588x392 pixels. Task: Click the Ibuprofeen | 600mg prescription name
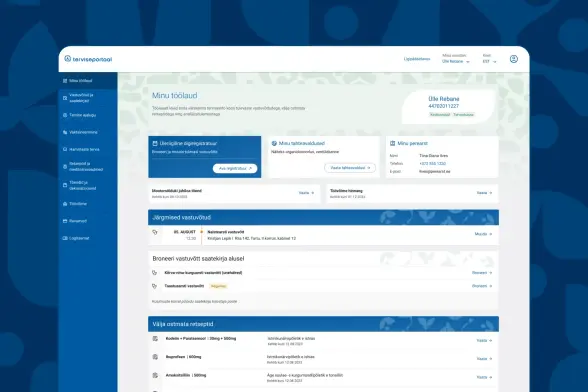pos(183,357)
